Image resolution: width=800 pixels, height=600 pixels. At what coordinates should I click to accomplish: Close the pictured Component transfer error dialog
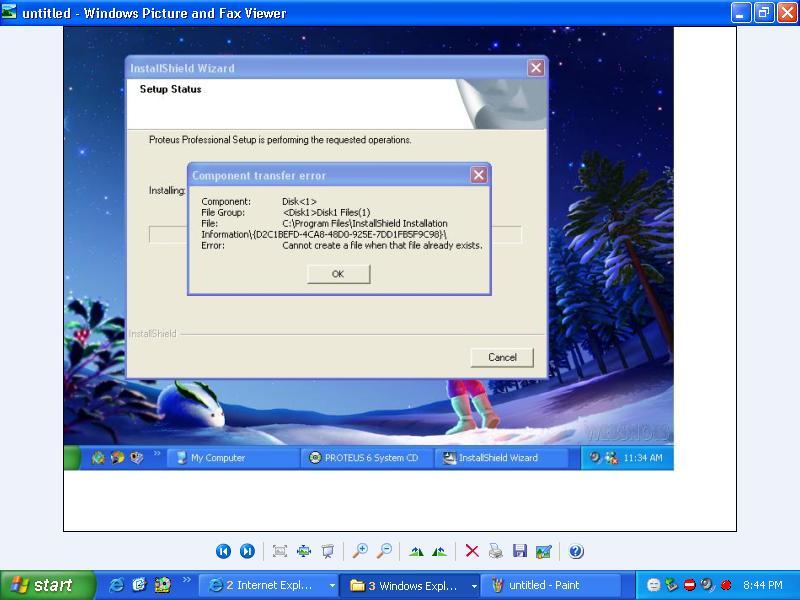pyautogui.click(x=479, y=175)
